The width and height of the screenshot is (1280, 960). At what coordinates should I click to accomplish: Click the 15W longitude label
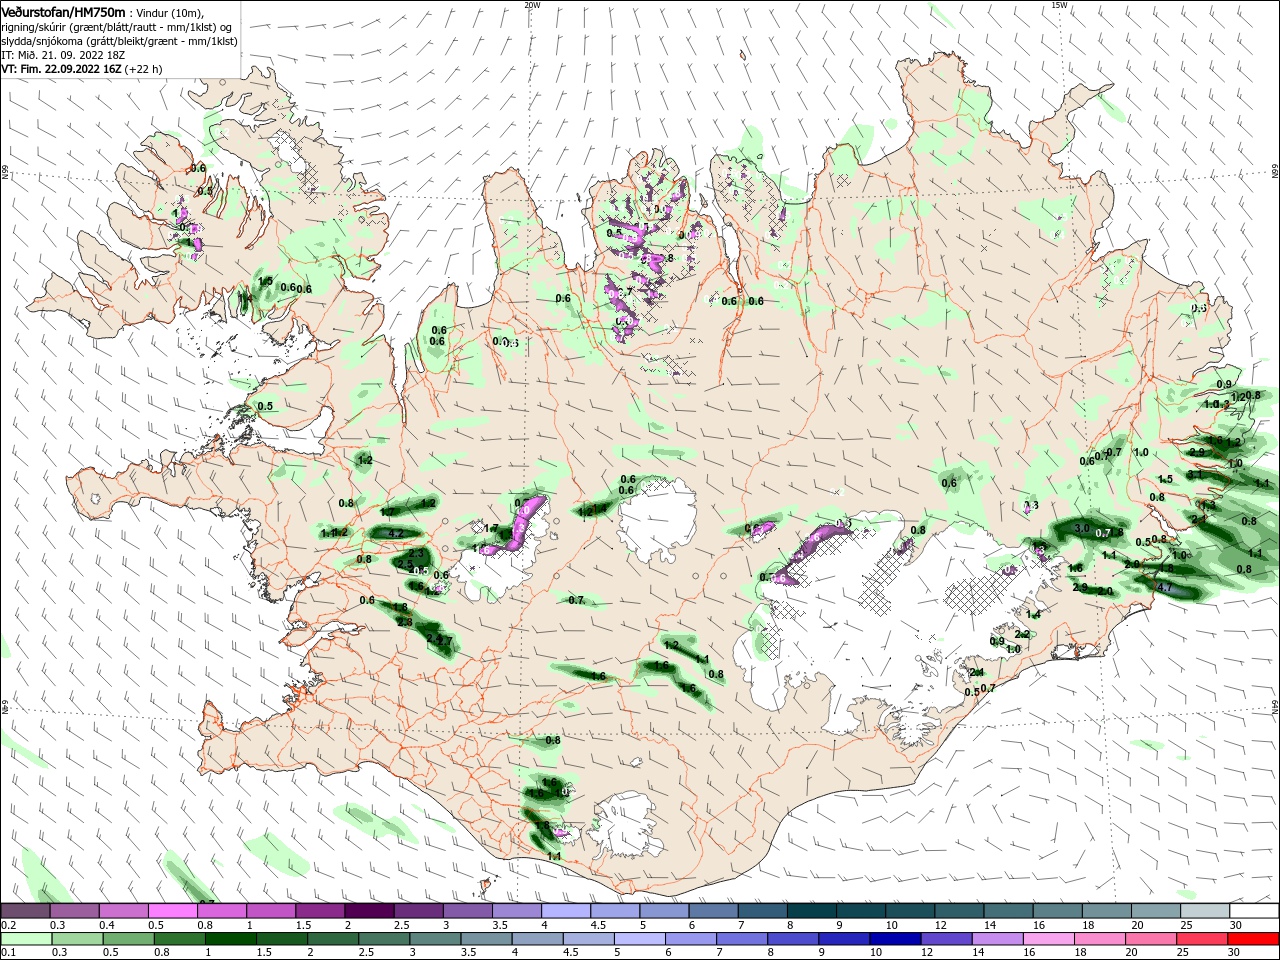pyautogui.click(x=1060, y=5)
